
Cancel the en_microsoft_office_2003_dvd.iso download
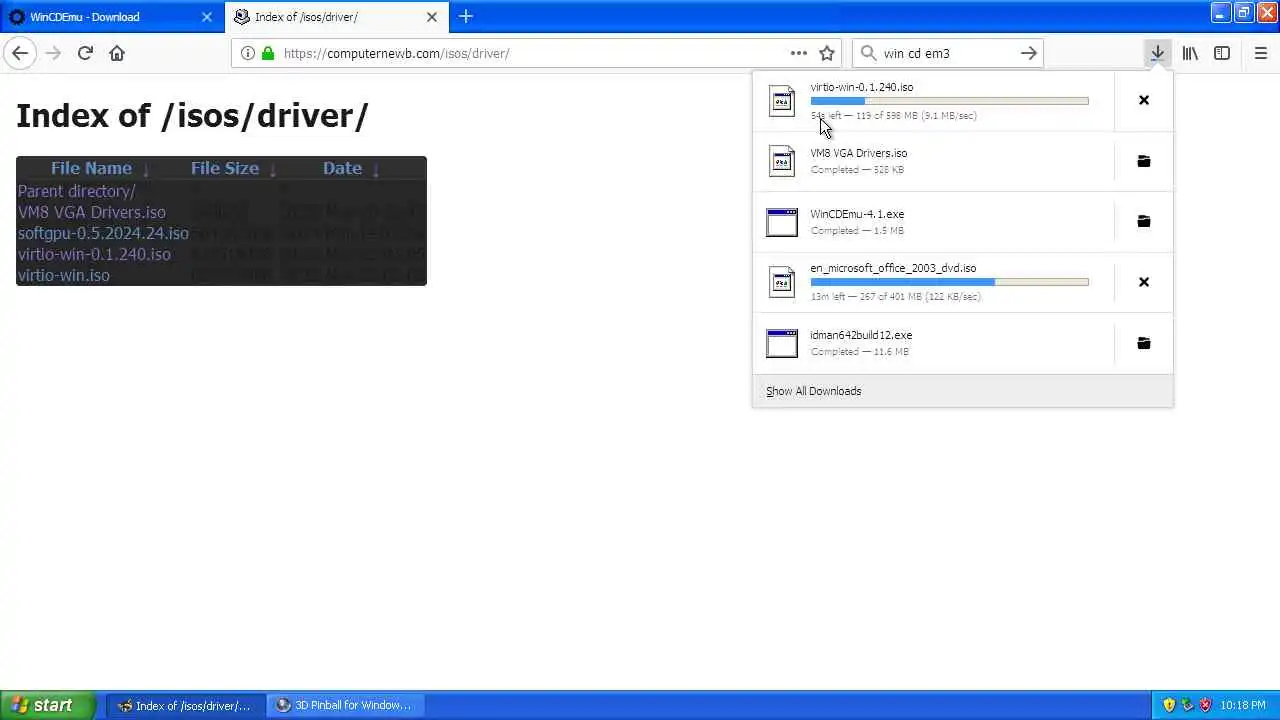(x=1144, y=282)
